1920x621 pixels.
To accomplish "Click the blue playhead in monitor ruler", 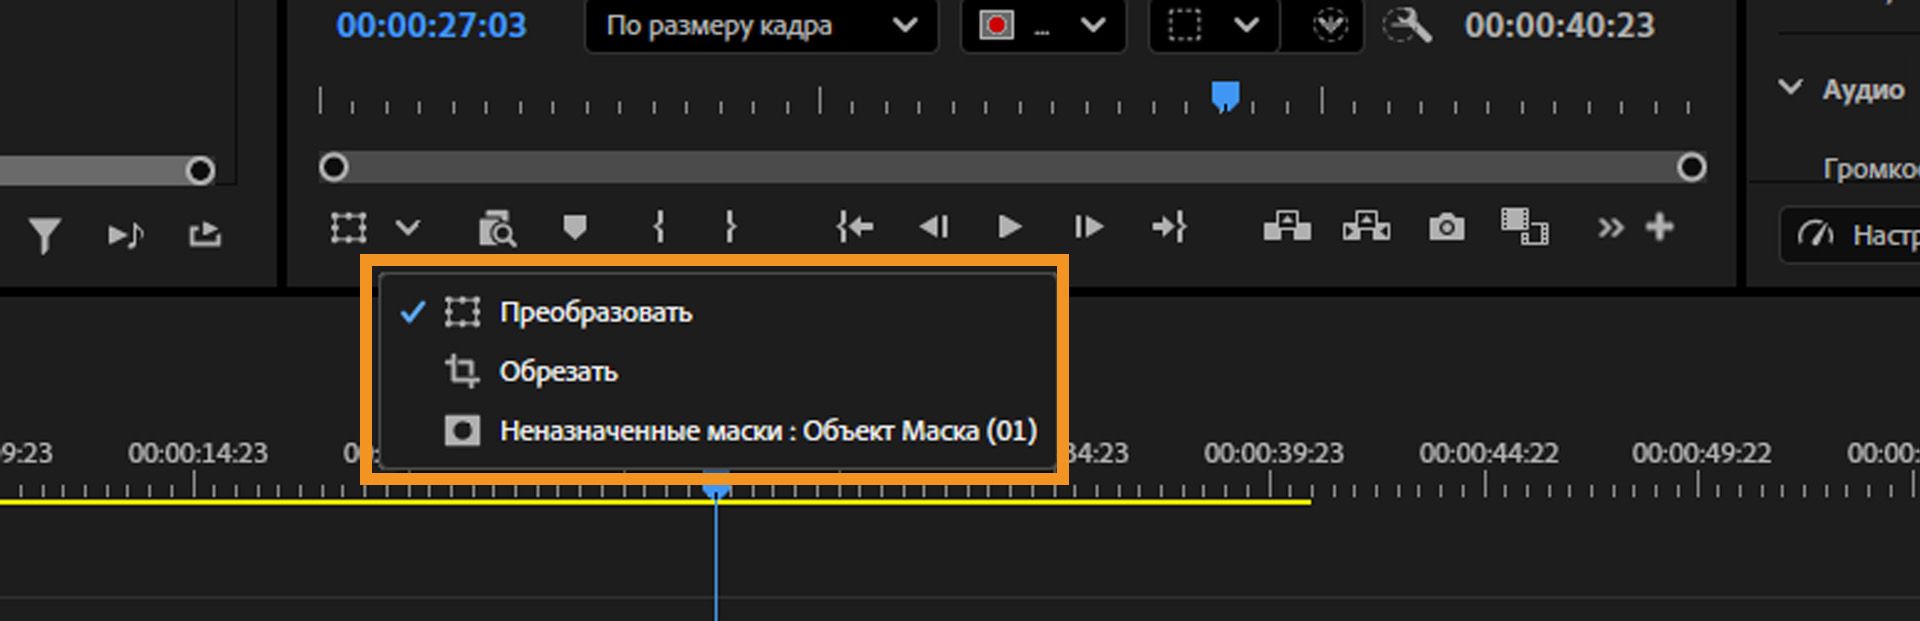I will (1226, 97).
